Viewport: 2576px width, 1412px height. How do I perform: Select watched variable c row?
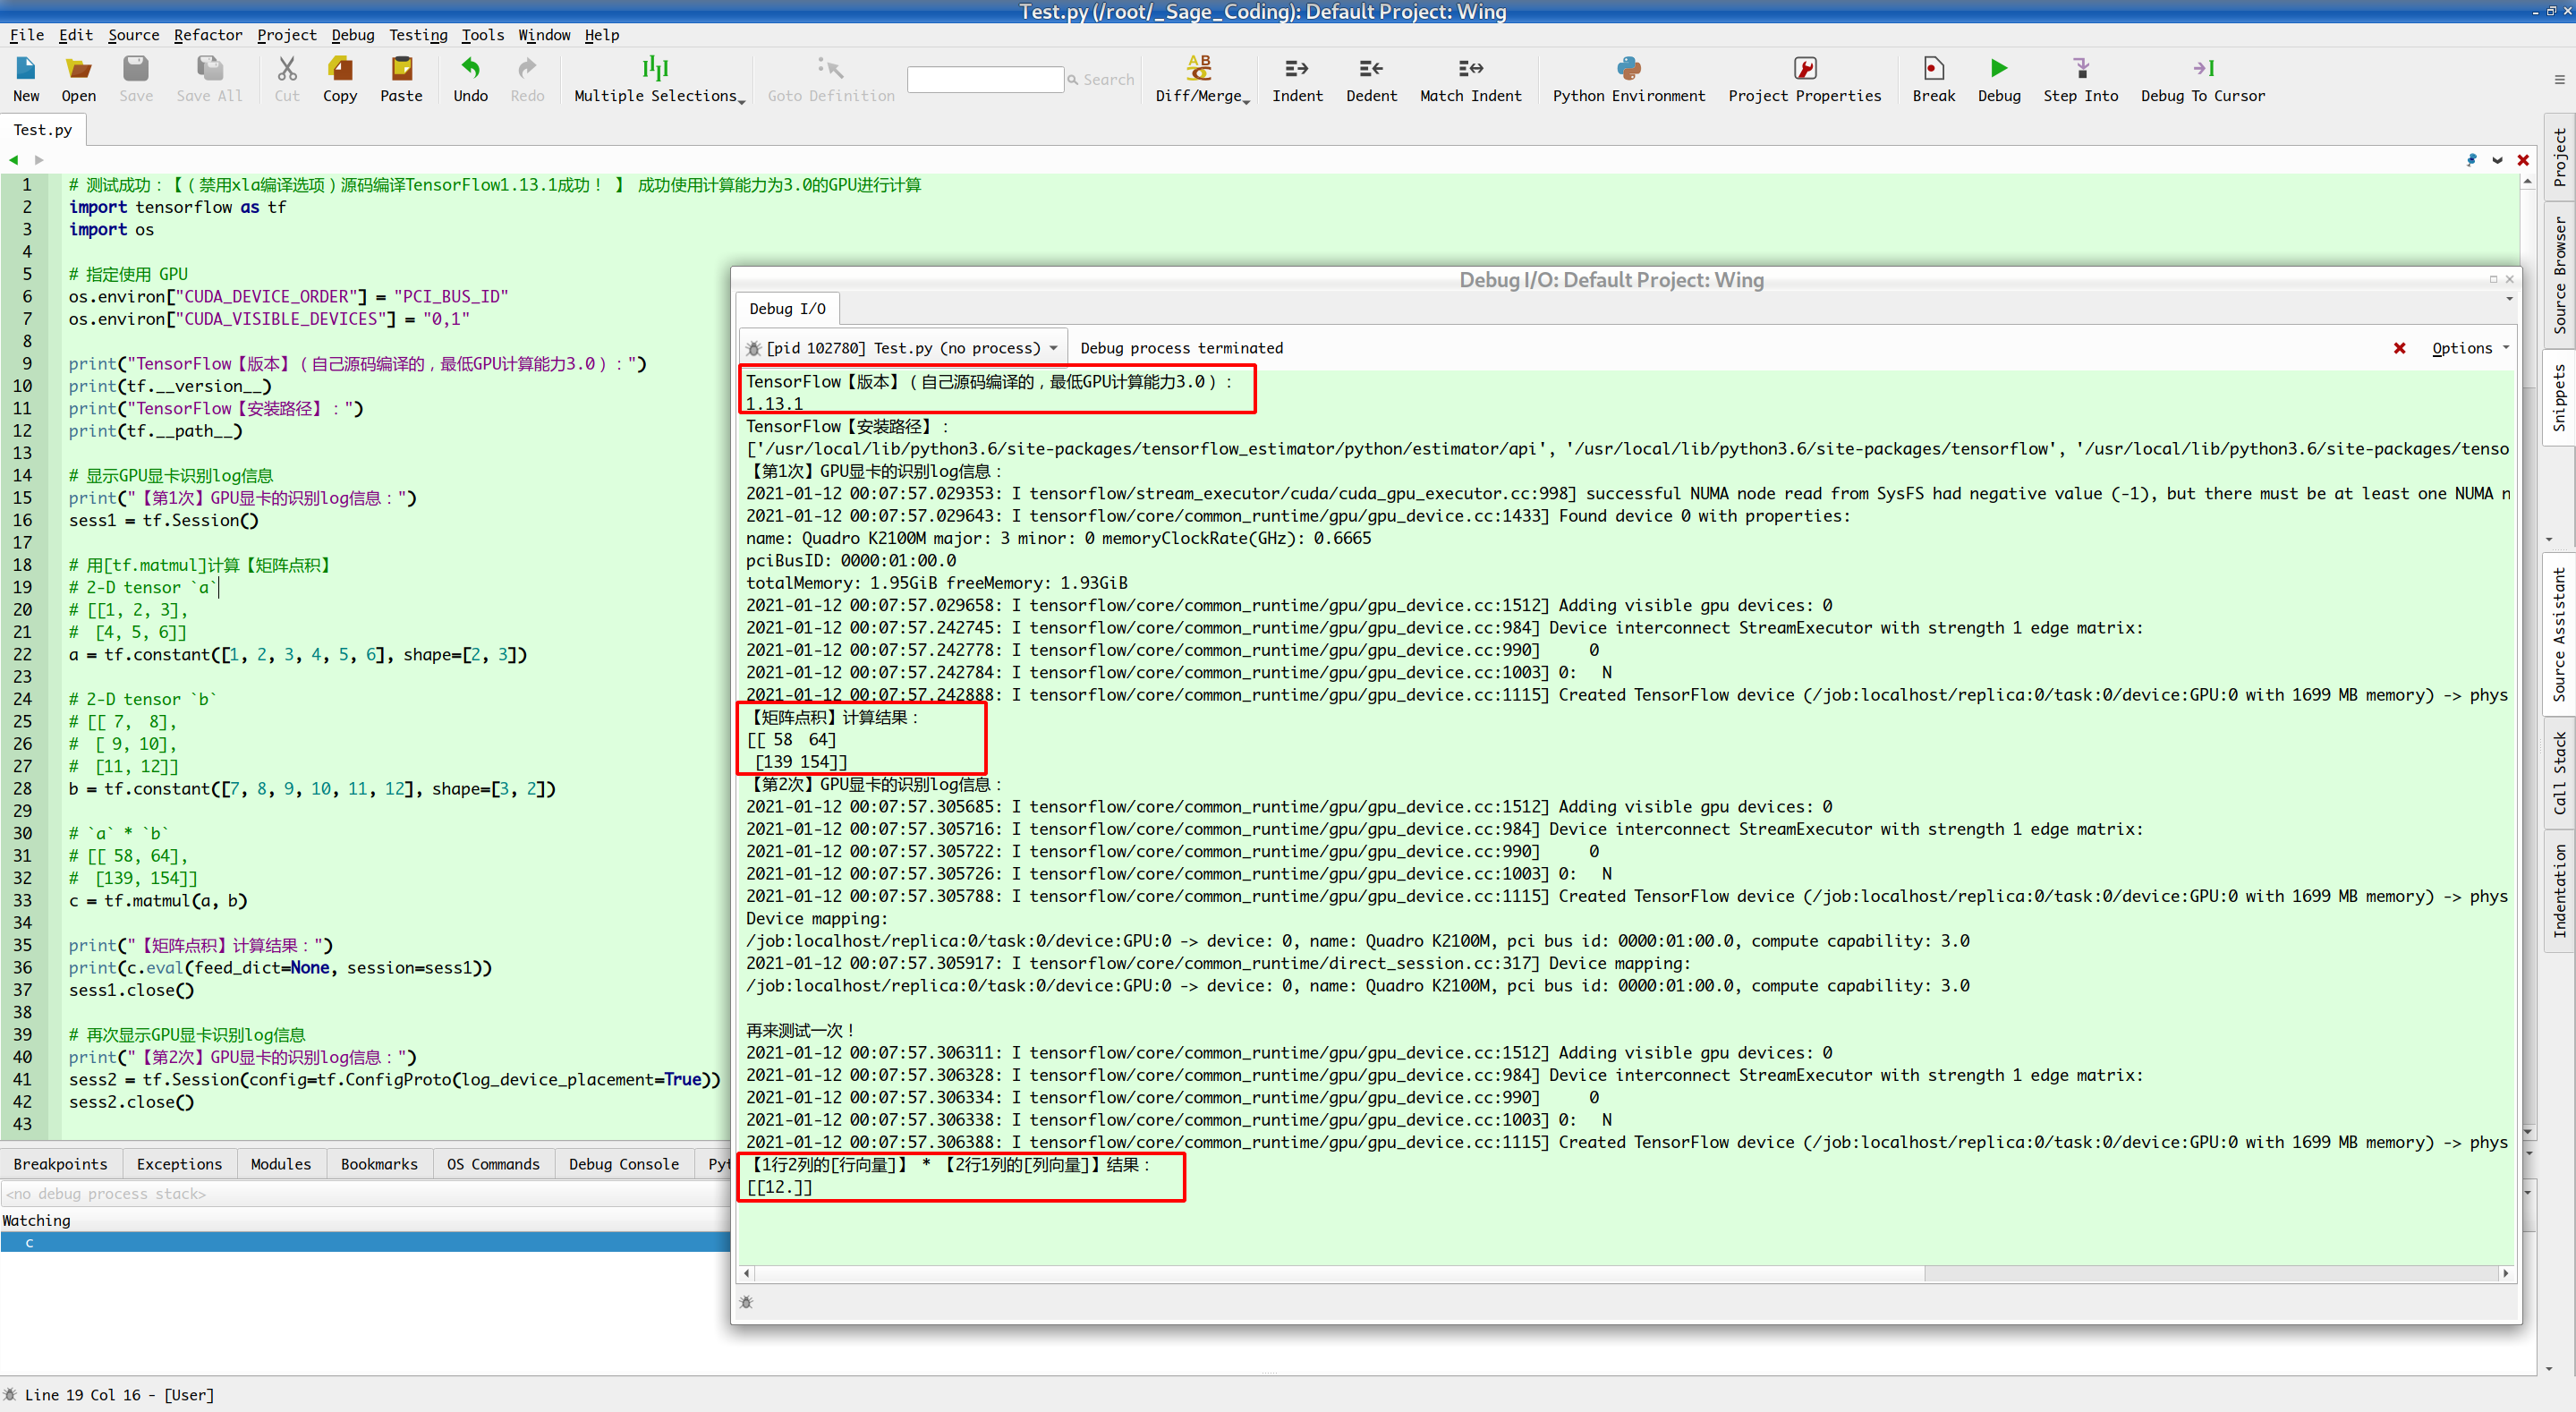point(365,1243)
